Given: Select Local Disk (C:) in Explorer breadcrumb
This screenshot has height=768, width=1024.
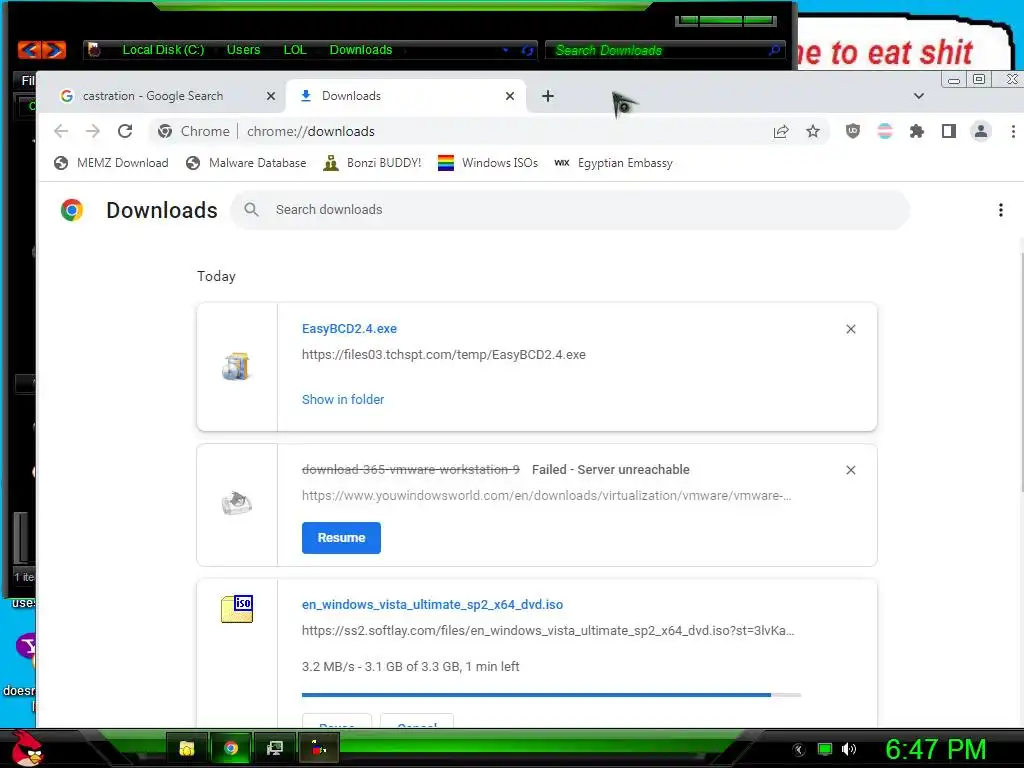Looking at the screenshot, I should [x=163, y=50].
